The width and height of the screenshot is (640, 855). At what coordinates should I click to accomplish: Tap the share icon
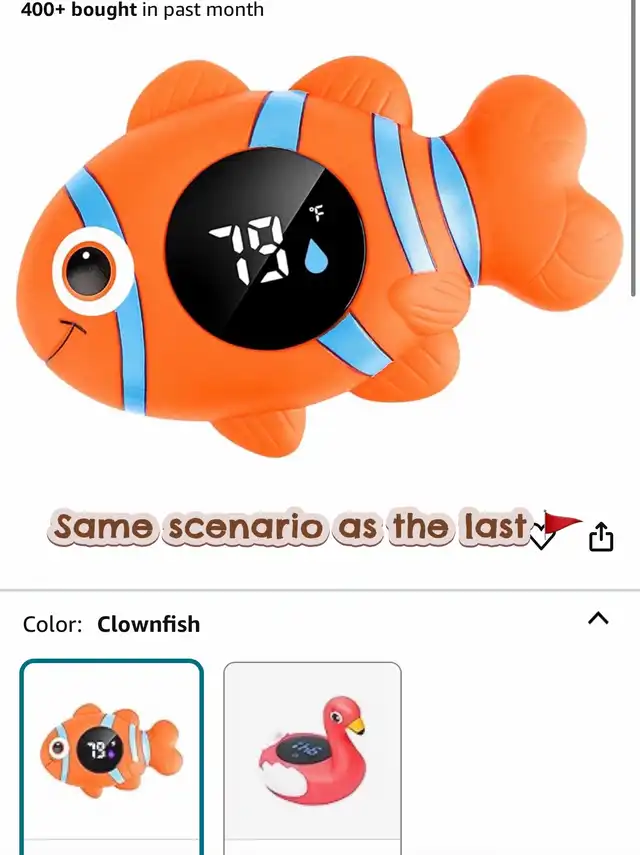click(601, 537)
